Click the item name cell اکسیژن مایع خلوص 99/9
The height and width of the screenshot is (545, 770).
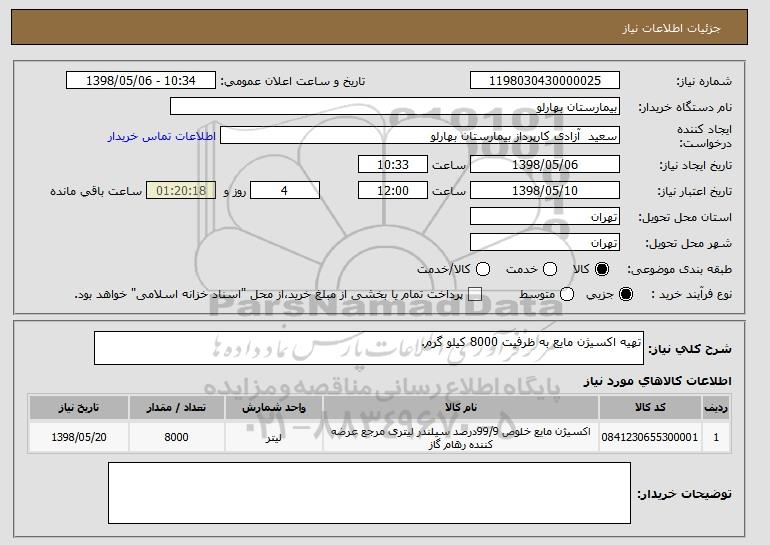click(461, 437)
